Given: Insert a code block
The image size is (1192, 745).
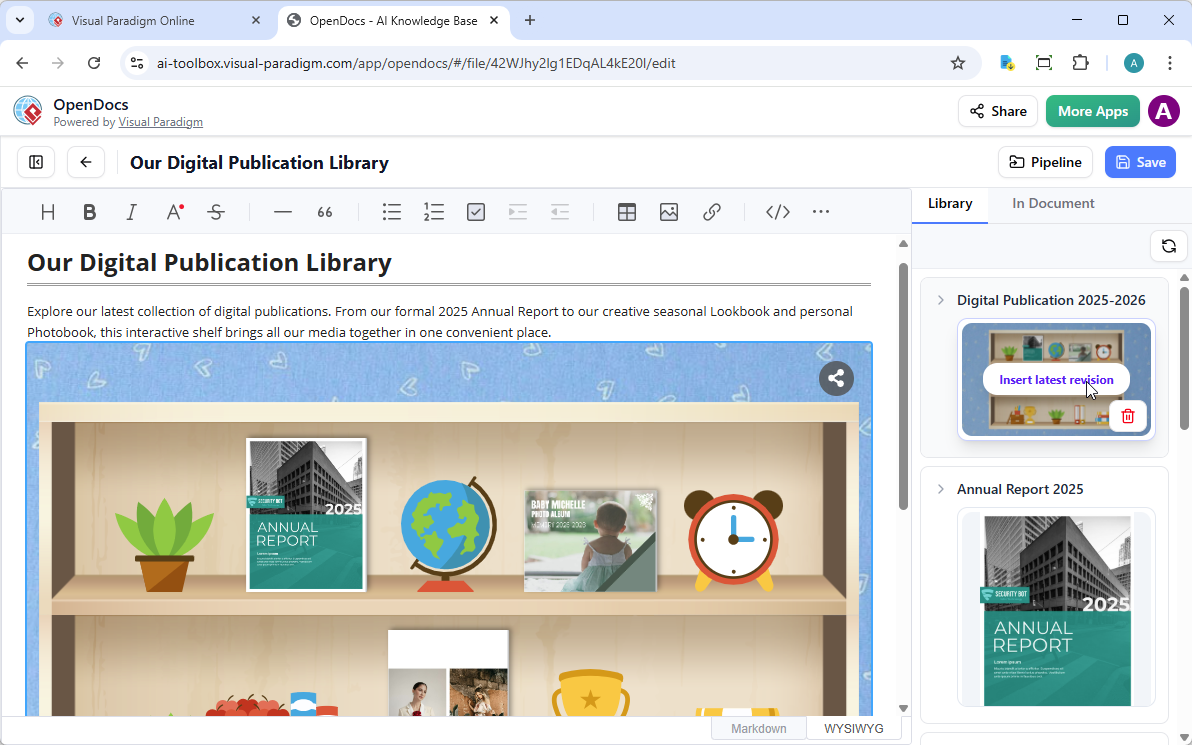Looking at the screenshot, I should pyautogui.click(x=777, y=211).
